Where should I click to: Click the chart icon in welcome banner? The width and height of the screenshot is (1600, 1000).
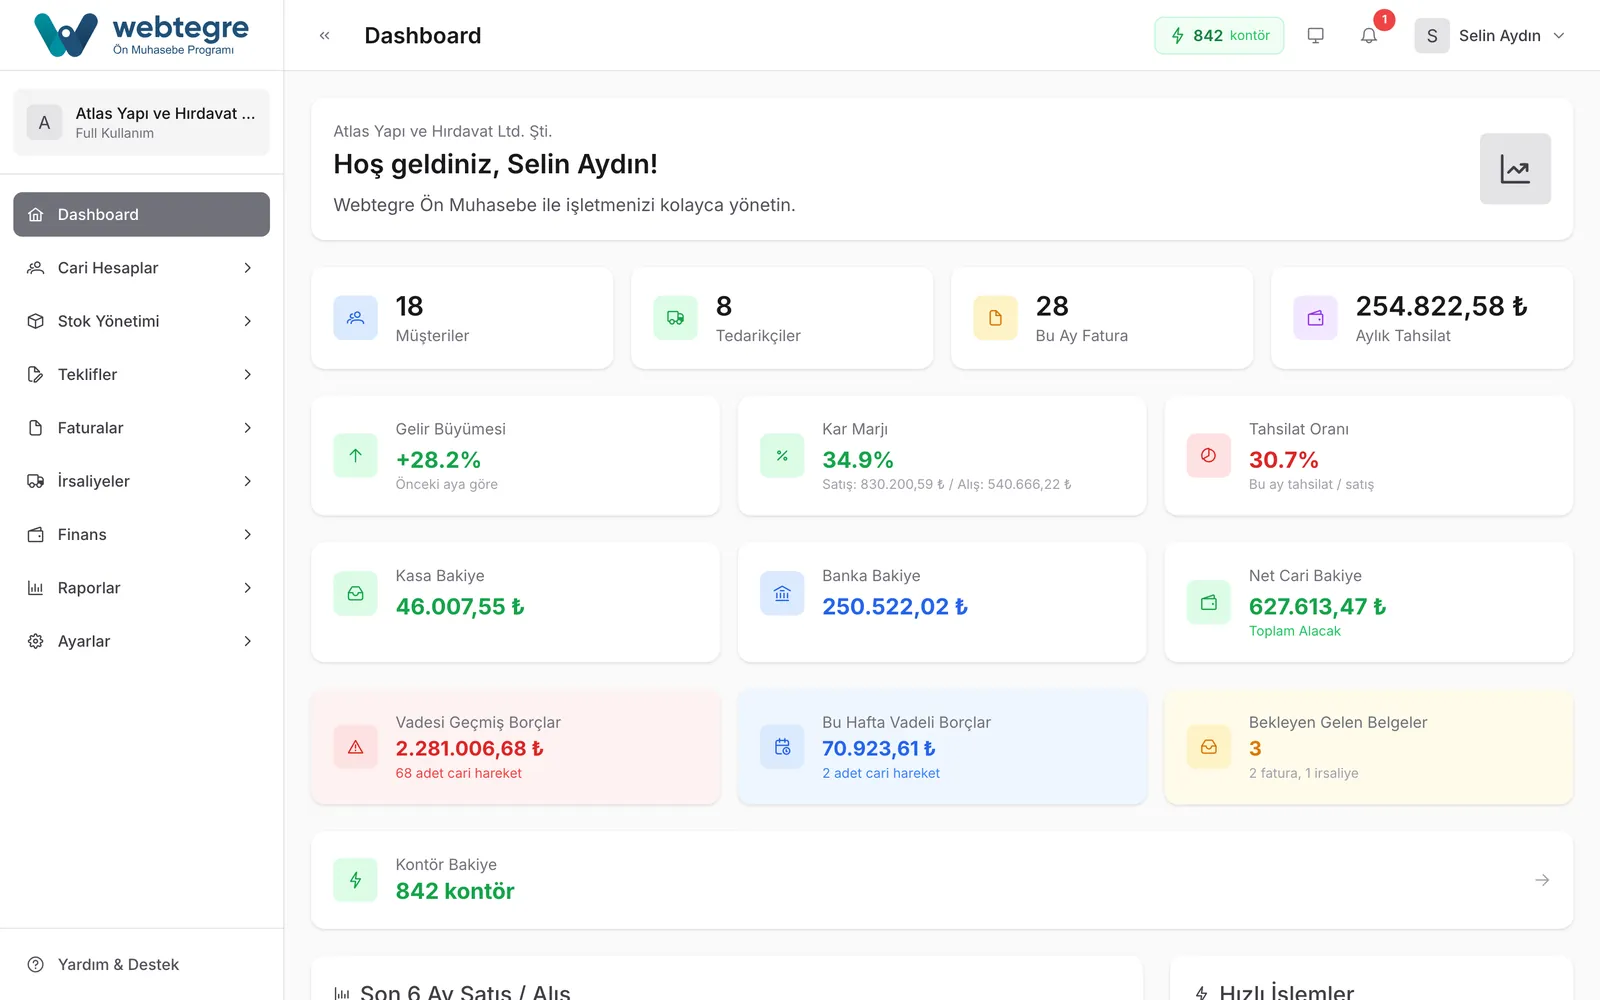1515,169
